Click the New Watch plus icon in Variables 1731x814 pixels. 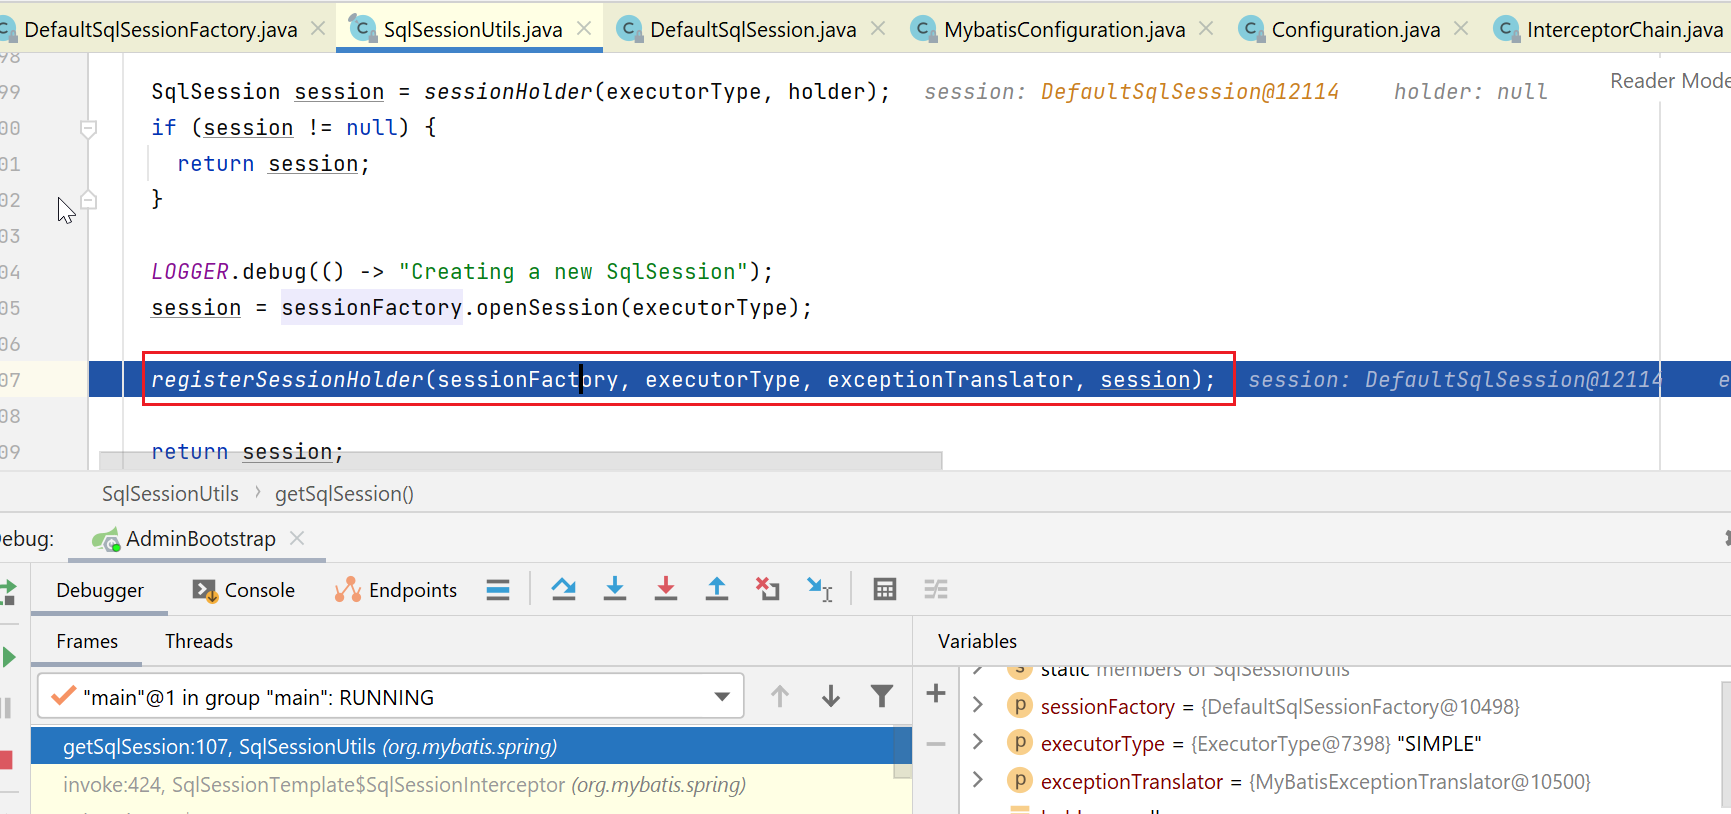coord(936,694)
